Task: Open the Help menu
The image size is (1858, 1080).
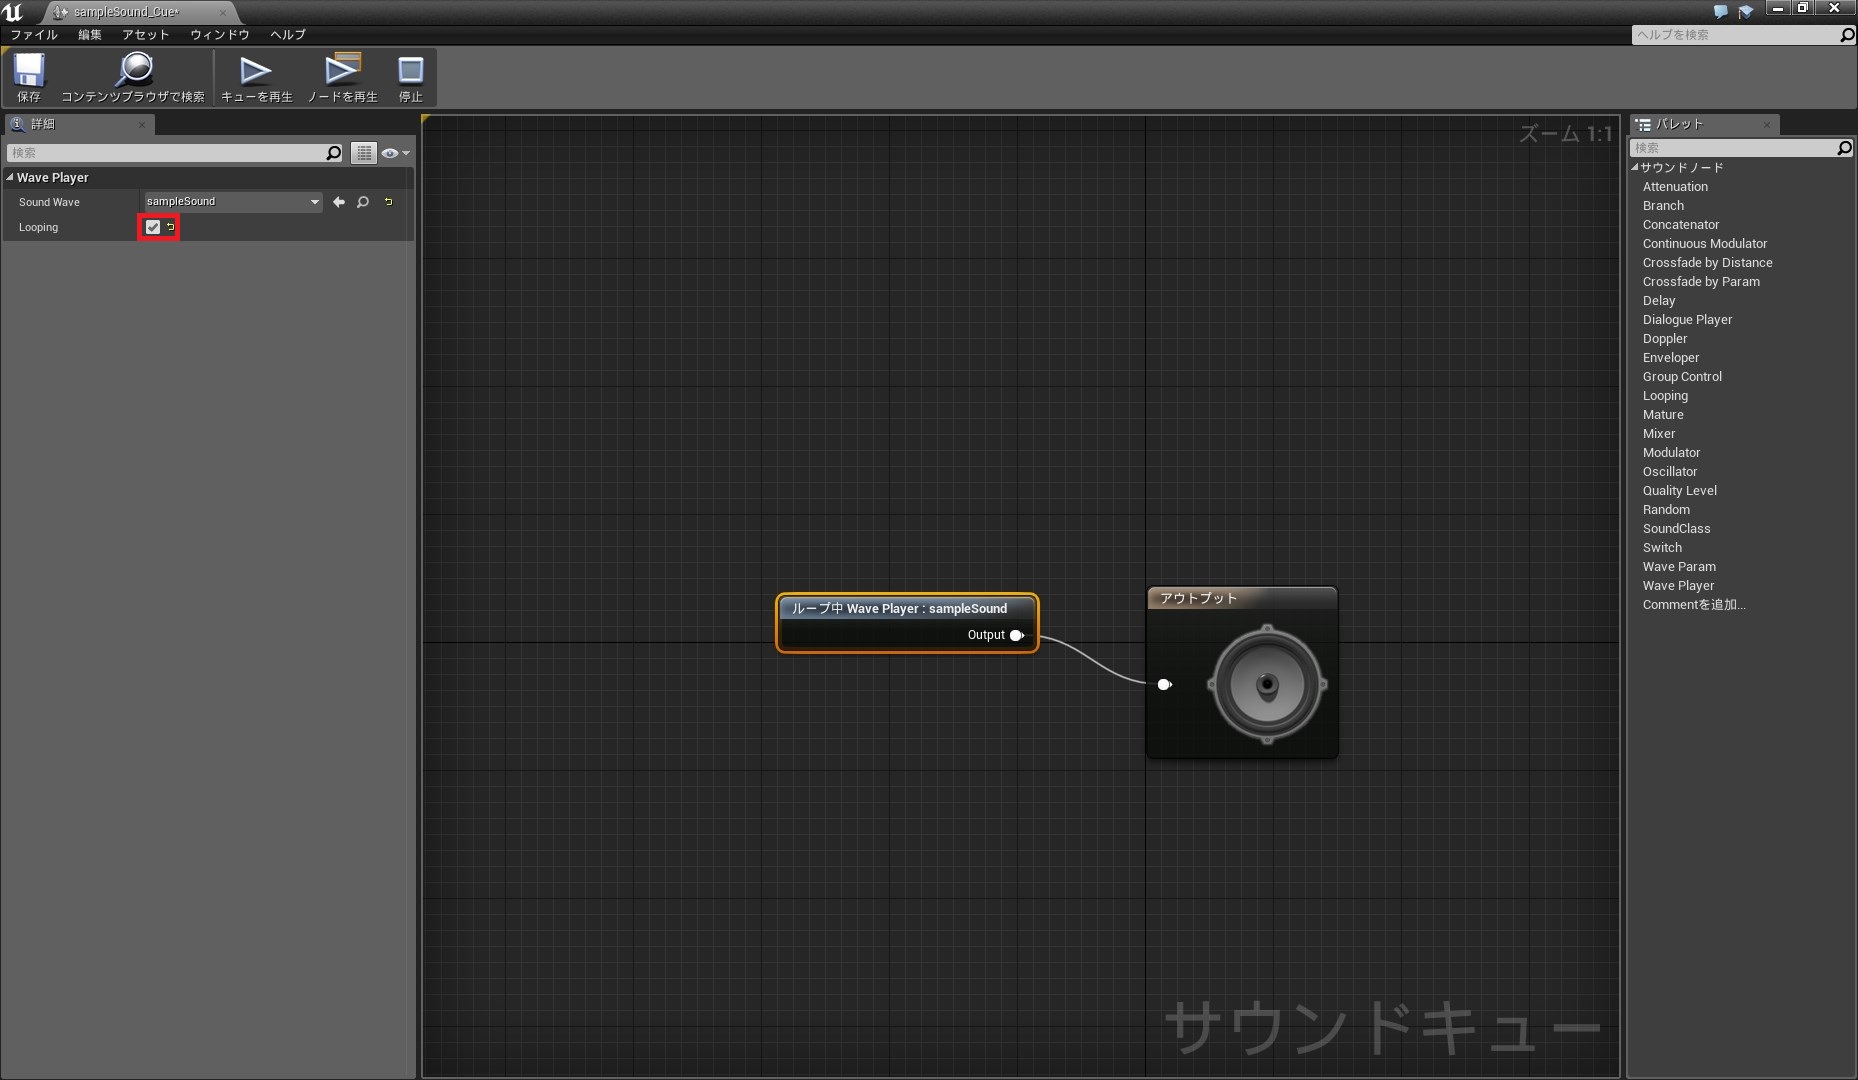Action: pyautogui.click(x=288, y=34)
